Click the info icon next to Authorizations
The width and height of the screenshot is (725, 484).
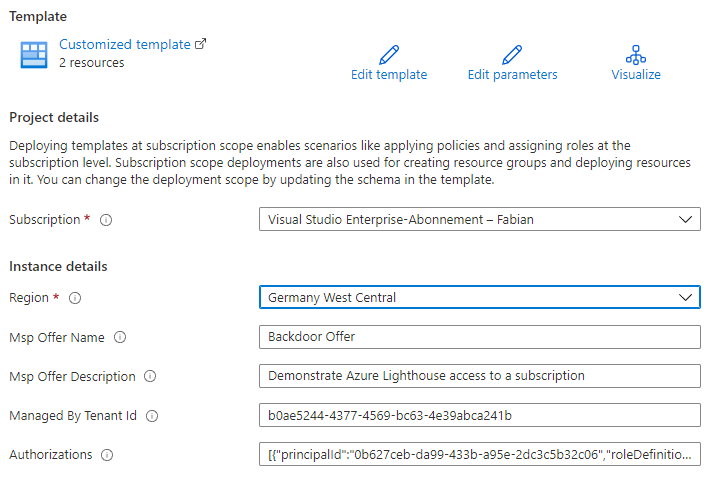click(107, 455)
